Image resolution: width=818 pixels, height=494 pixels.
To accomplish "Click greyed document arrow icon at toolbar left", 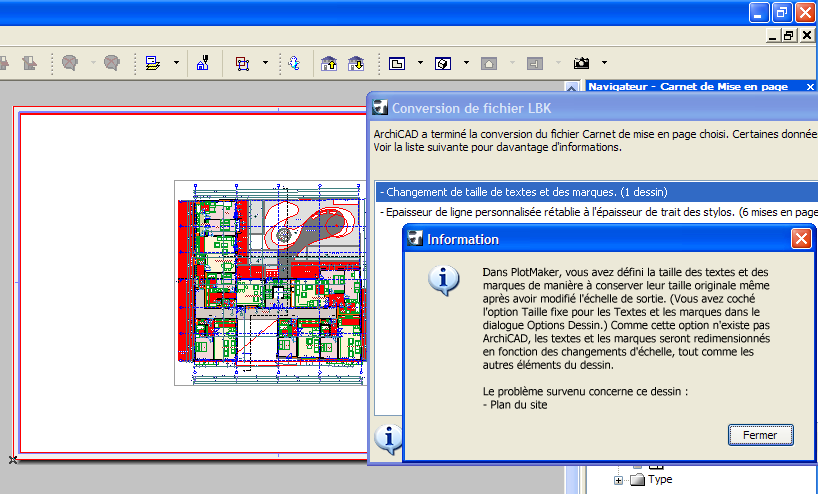I will click(x=30, y=64).
